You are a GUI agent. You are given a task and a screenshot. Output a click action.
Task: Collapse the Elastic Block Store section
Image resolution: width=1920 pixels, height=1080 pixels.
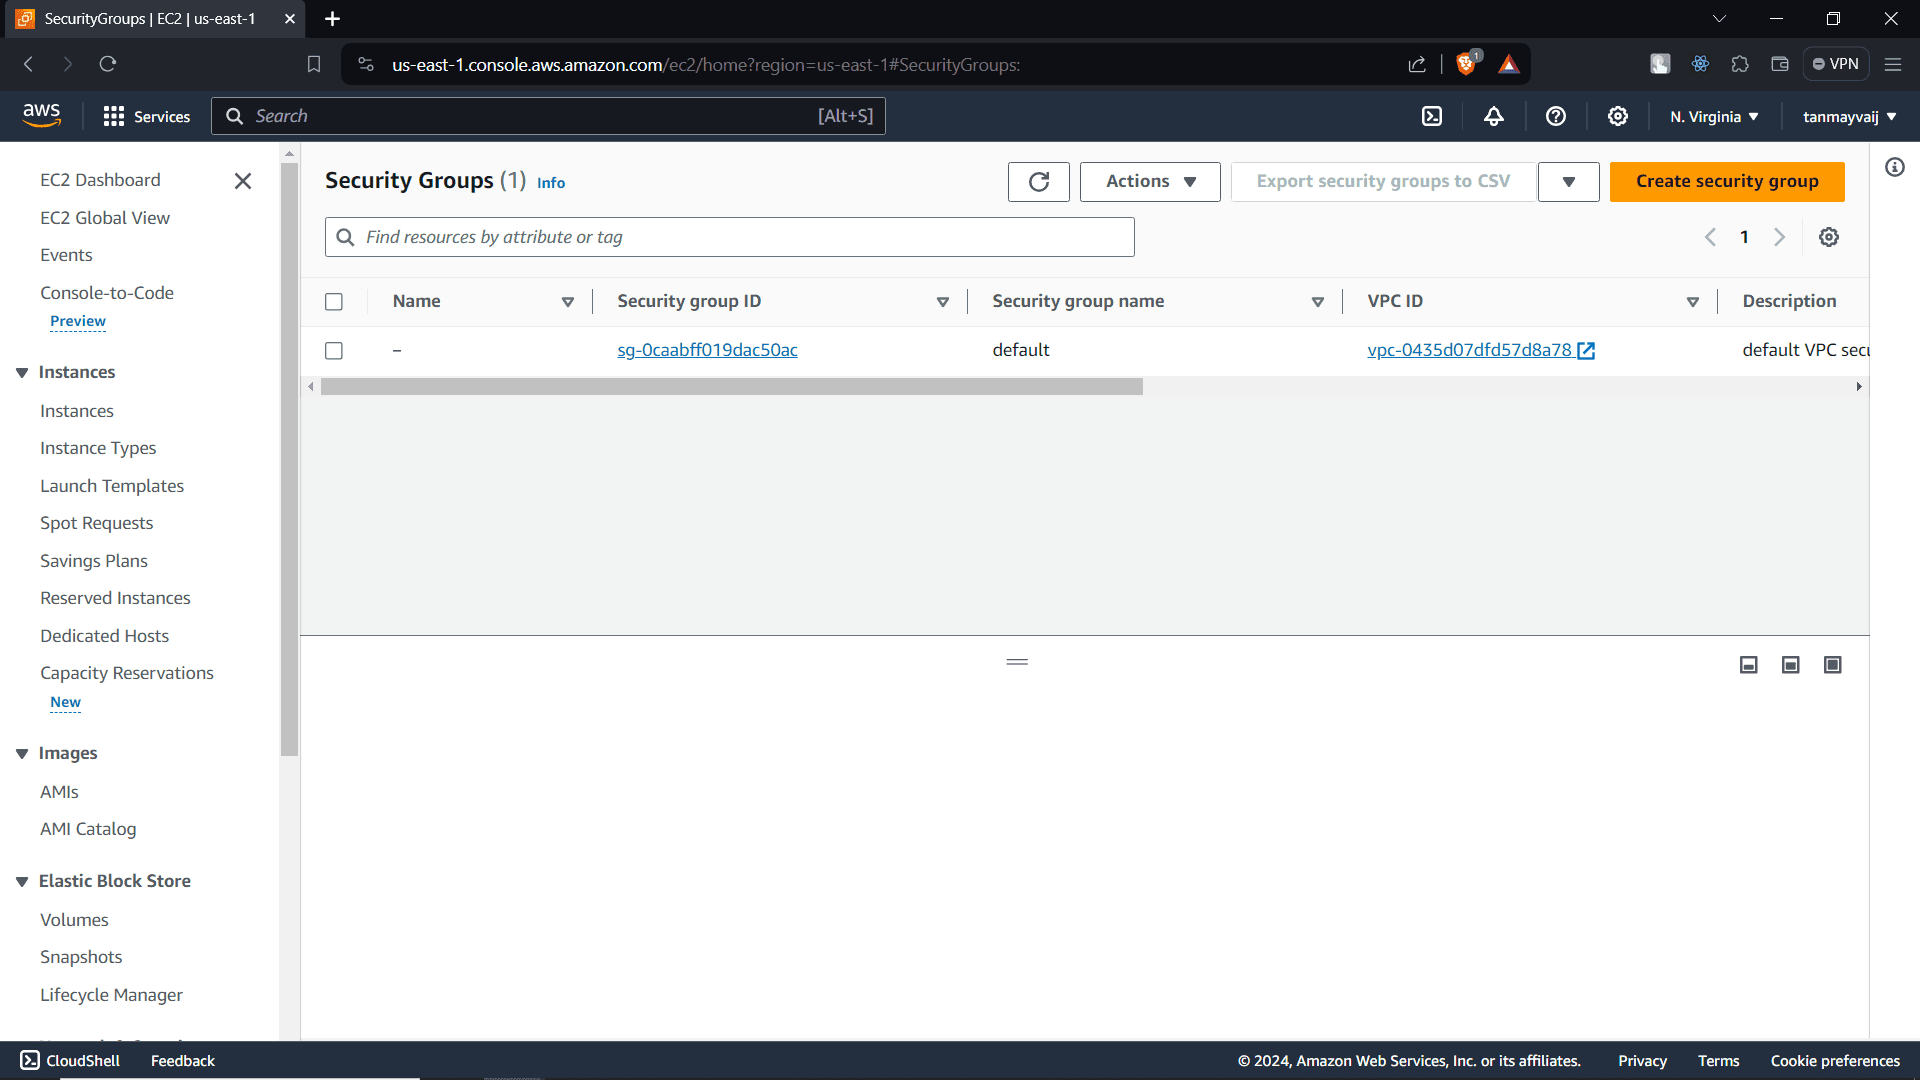(x=22, y=881)
